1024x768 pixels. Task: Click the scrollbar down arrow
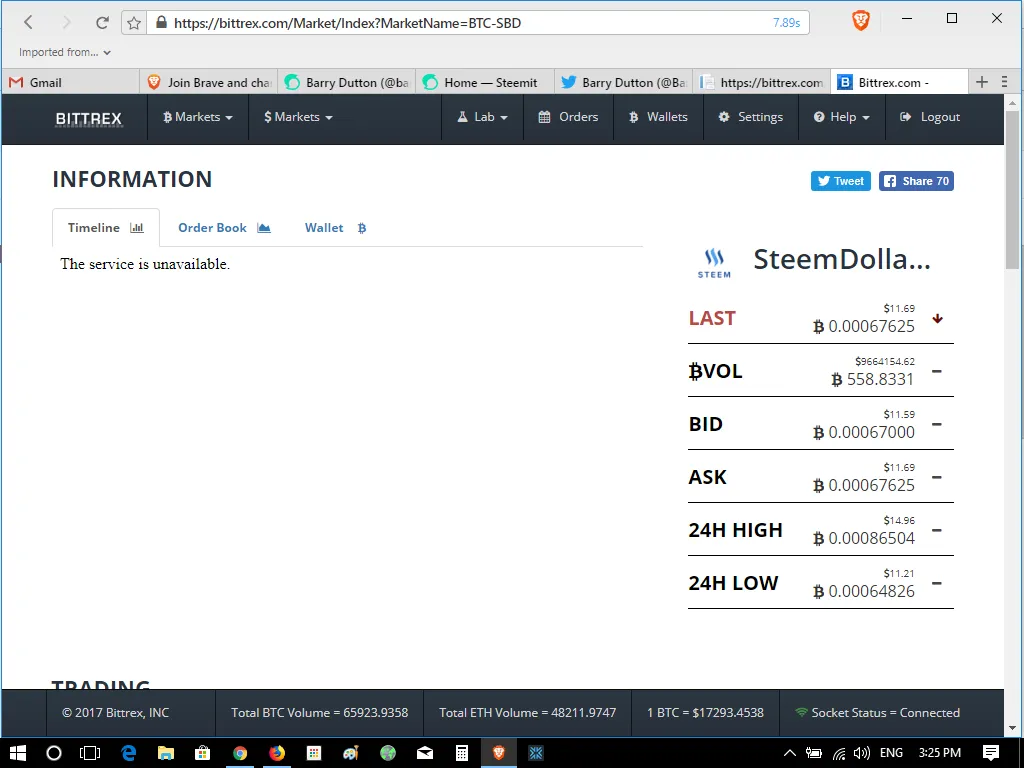(1012, 728)
